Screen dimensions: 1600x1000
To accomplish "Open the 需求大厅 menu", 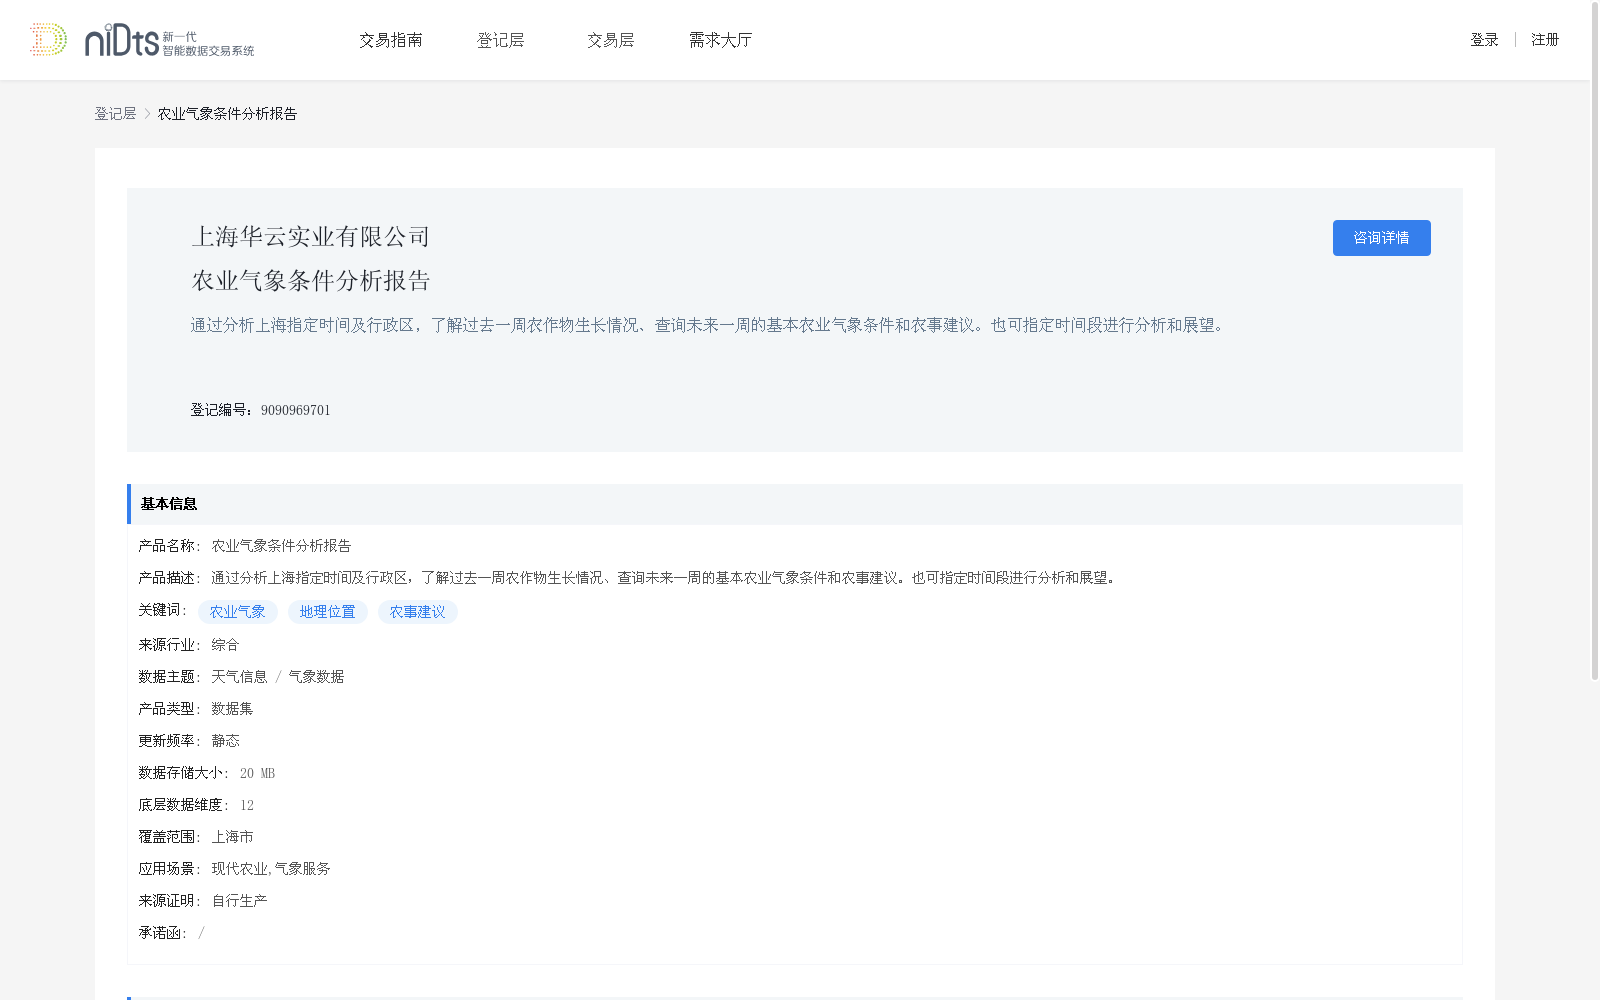I will (x=720, y=40).
